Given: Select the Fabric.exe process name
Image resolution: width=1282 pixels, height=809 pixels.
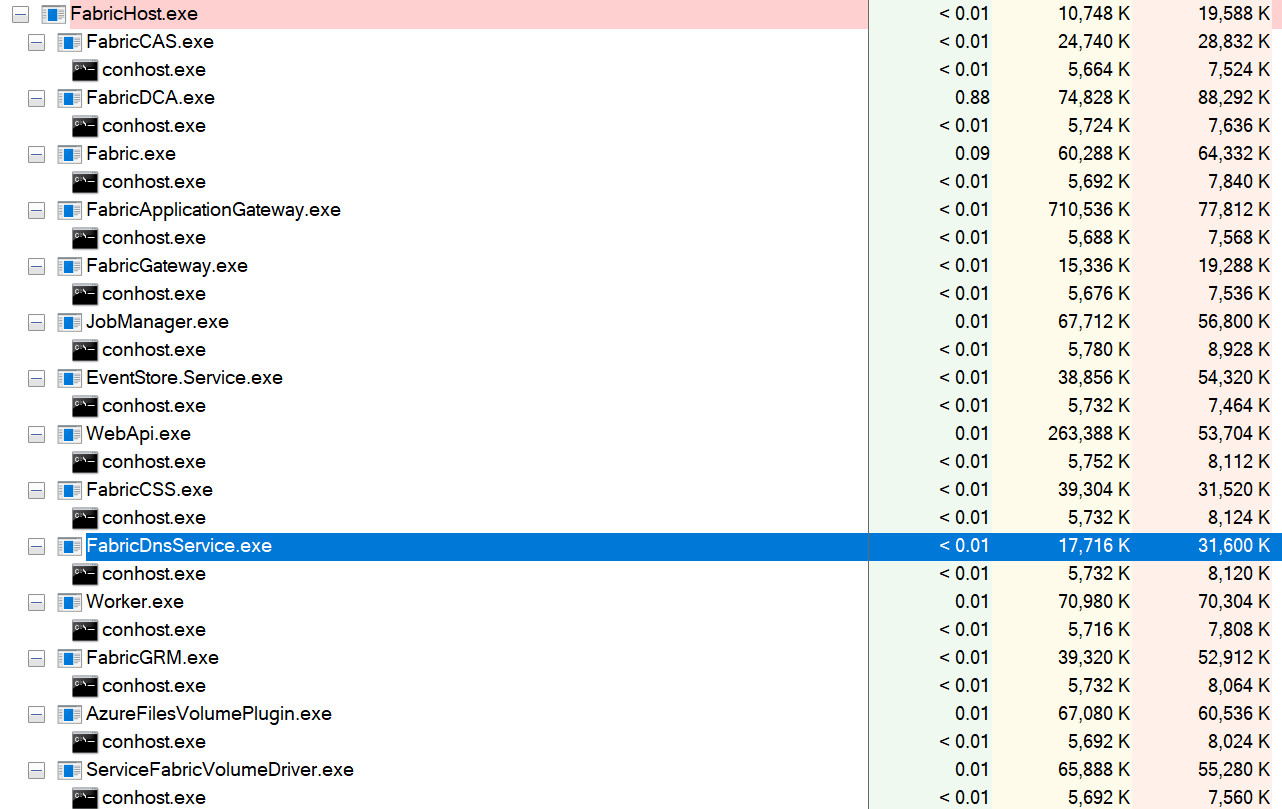Looking at the screenshot, I should (131, 154).
